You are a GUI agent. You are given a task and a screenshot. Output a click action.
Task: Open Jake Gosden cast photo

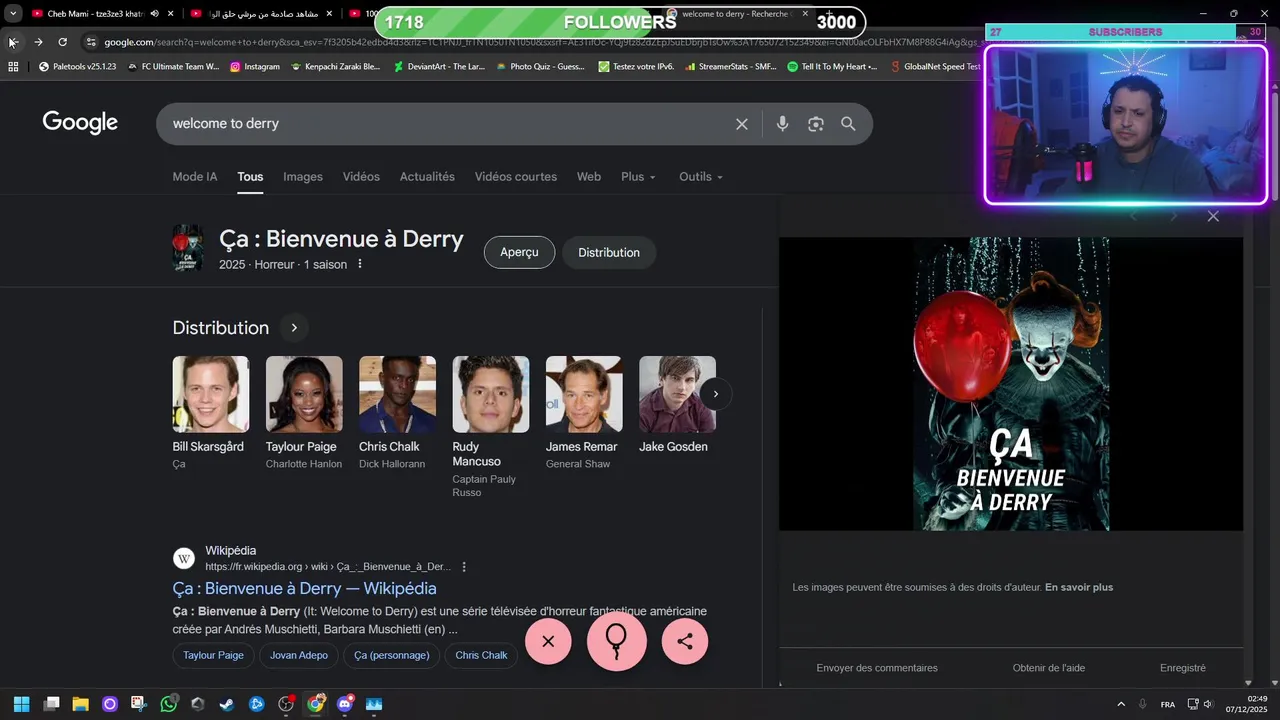[x=677, y=394]
